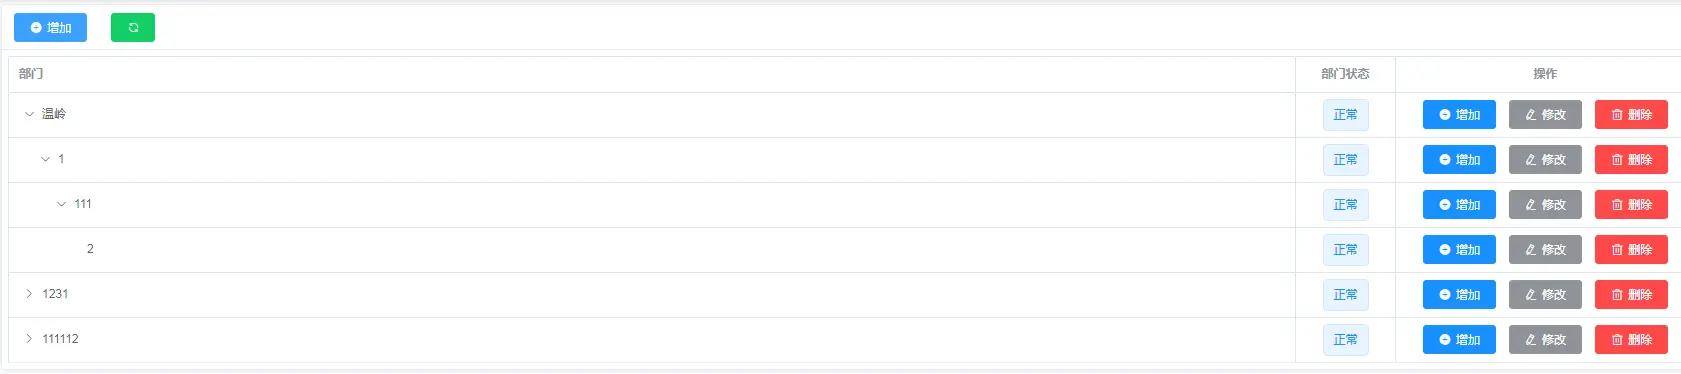Add a child under 温岭 department
Screen dimensions: 1681x374
tap(1459, 115)
